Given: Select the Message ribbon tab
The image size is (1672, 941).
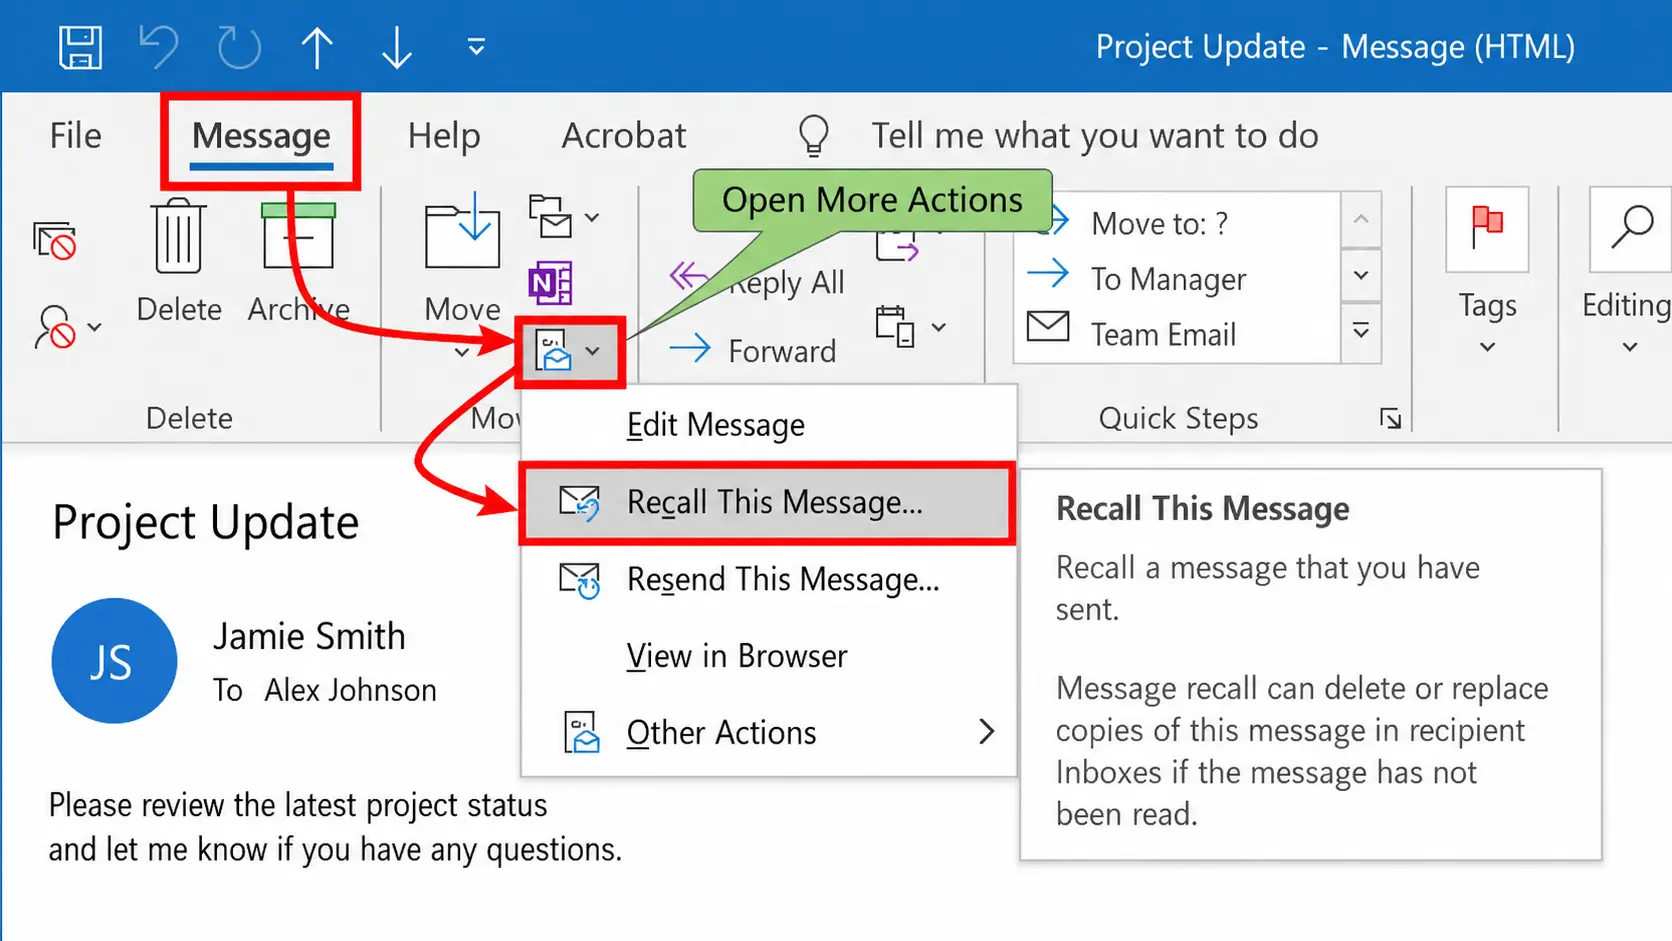Looking at the screenshot, I should [x=261, y=138].
